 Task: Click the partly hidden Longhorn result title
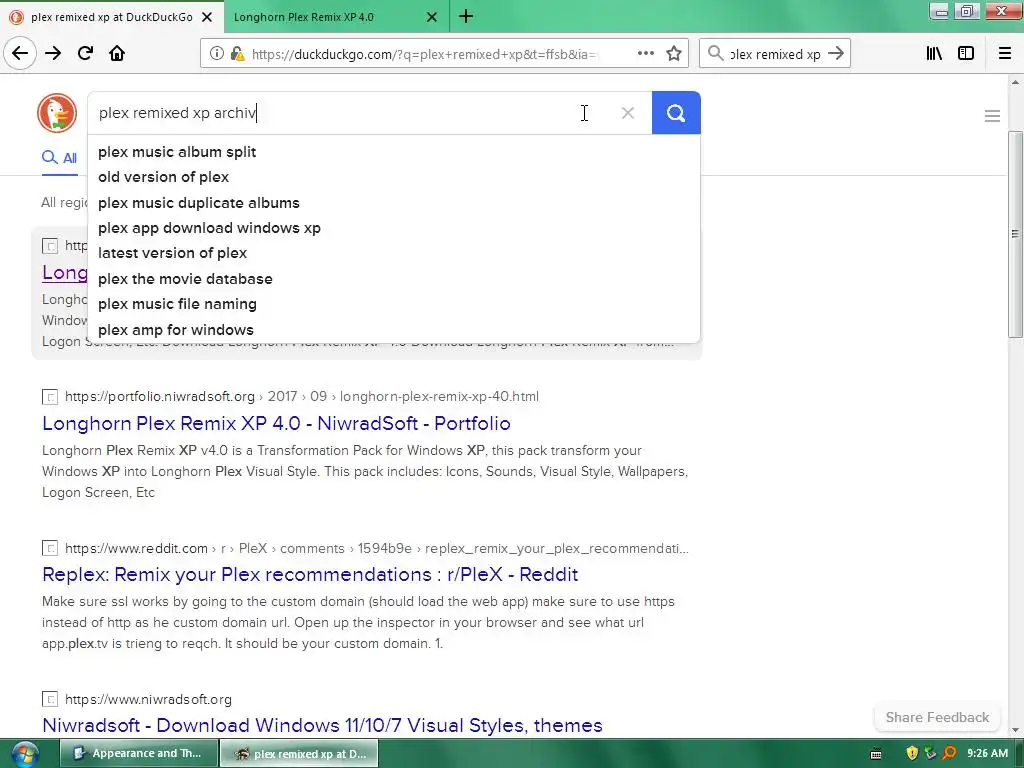65,272
